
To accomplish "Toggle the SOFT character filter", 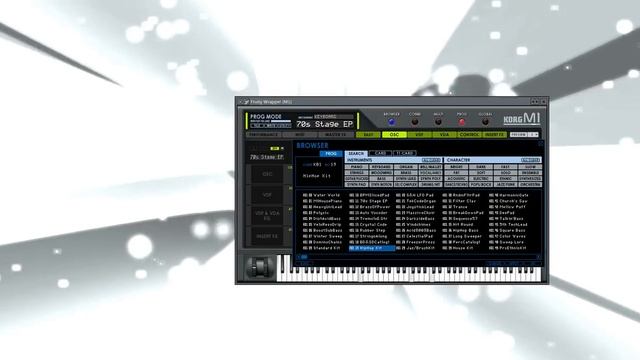I will click(481, 173).
